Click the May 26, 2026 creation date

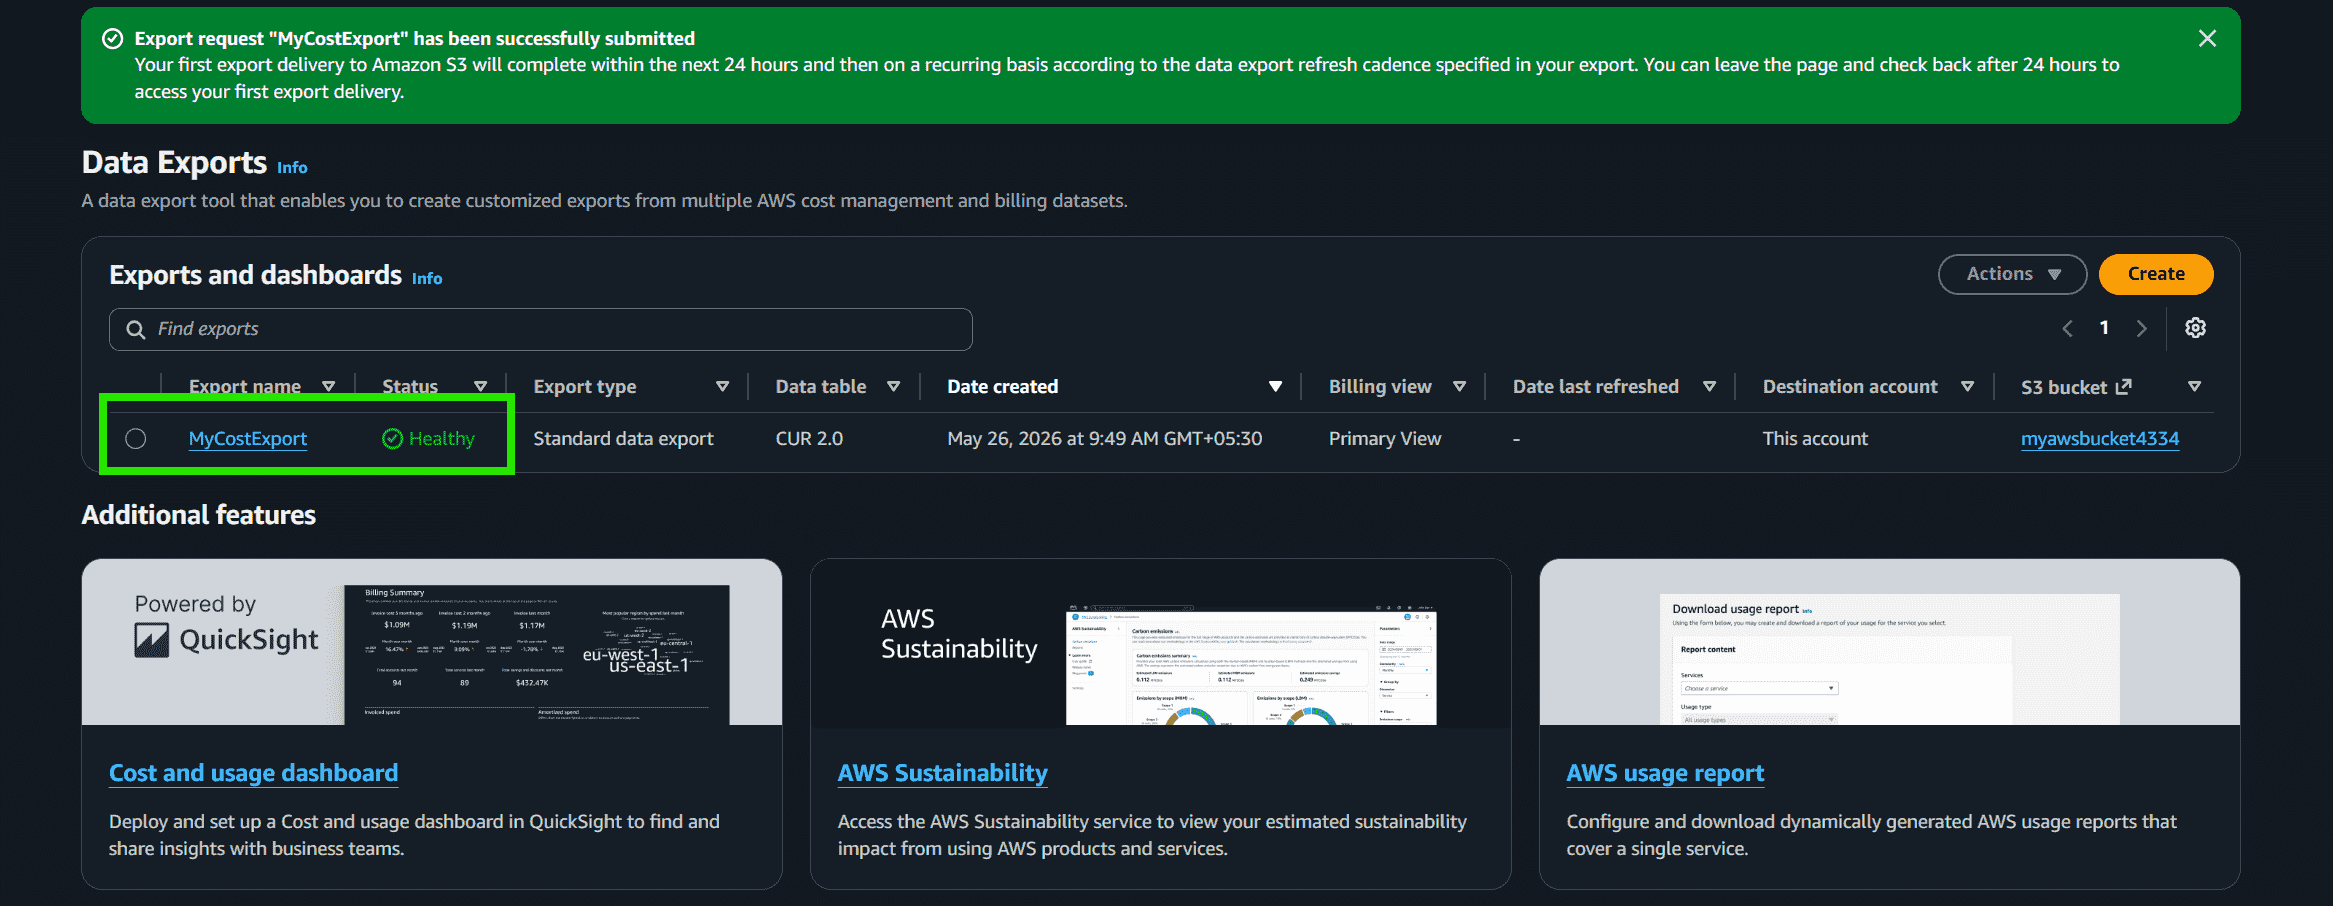coord(1104,439)
